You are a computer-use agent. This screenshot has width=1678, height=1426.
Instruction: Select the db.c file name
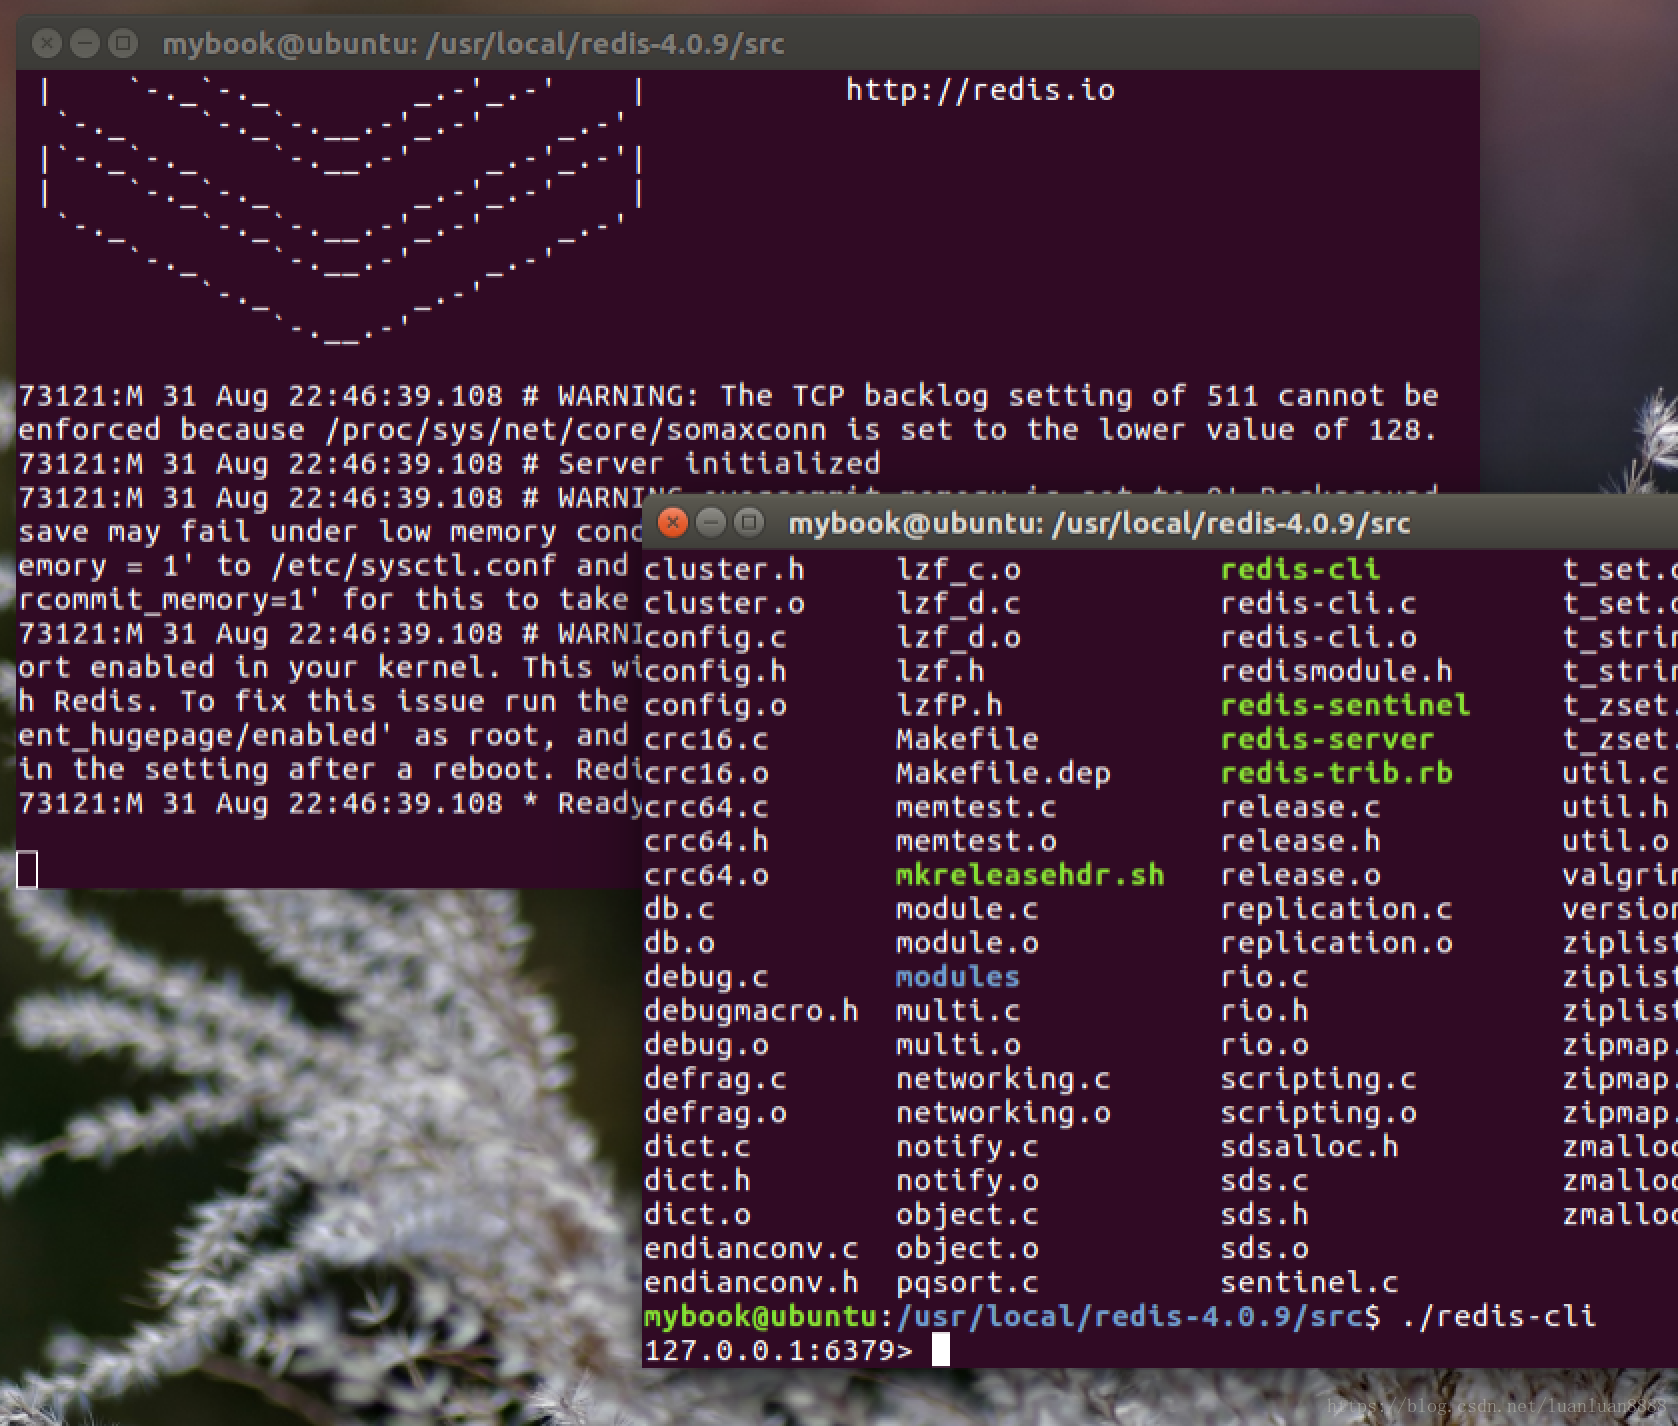[x=679, y=909]
